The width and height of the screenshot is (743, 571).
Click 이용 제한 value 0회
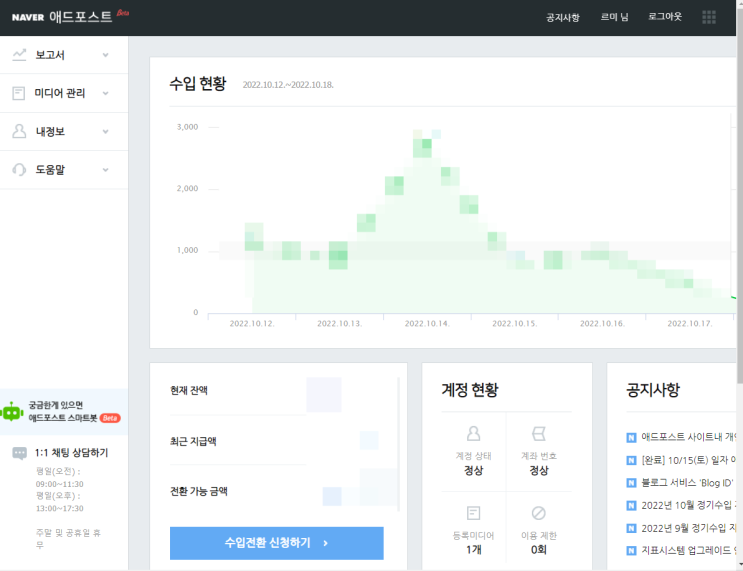(x=538, y=550)
